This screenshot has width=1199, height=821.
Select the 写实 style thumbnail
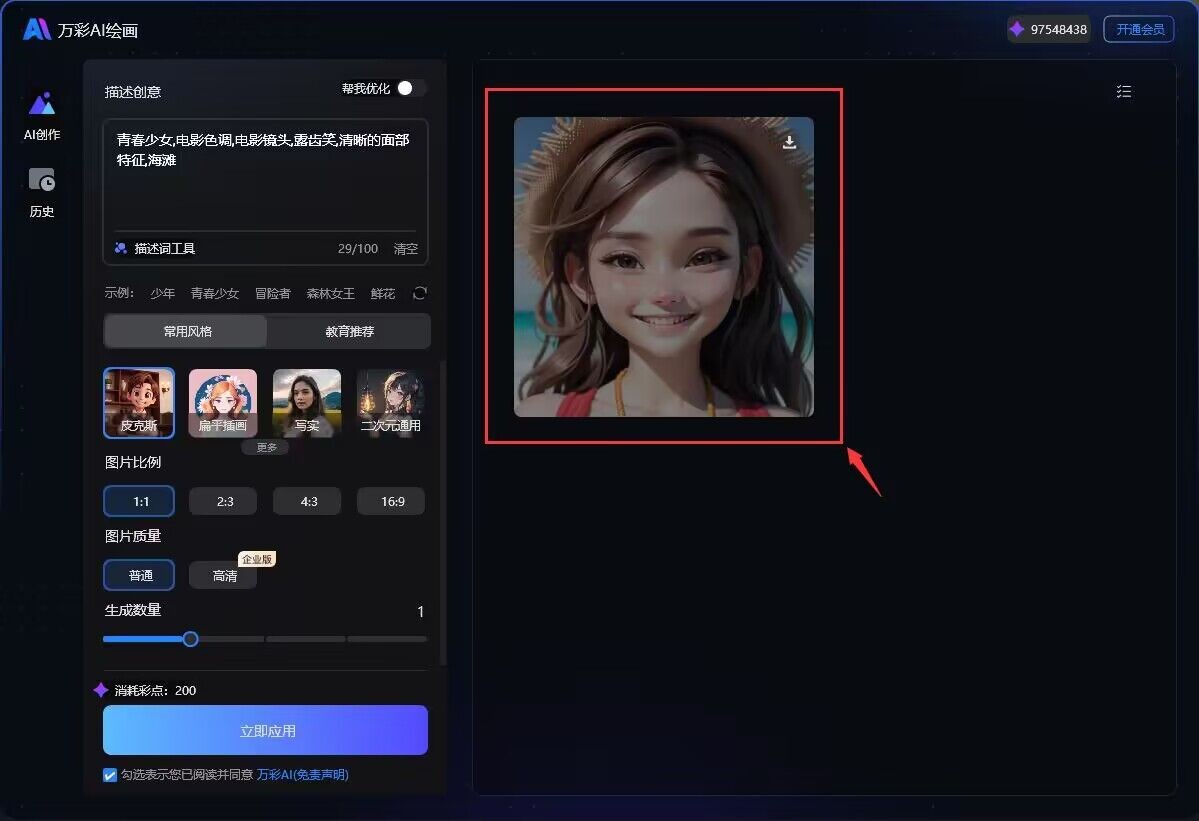click(x=307, y=403)
